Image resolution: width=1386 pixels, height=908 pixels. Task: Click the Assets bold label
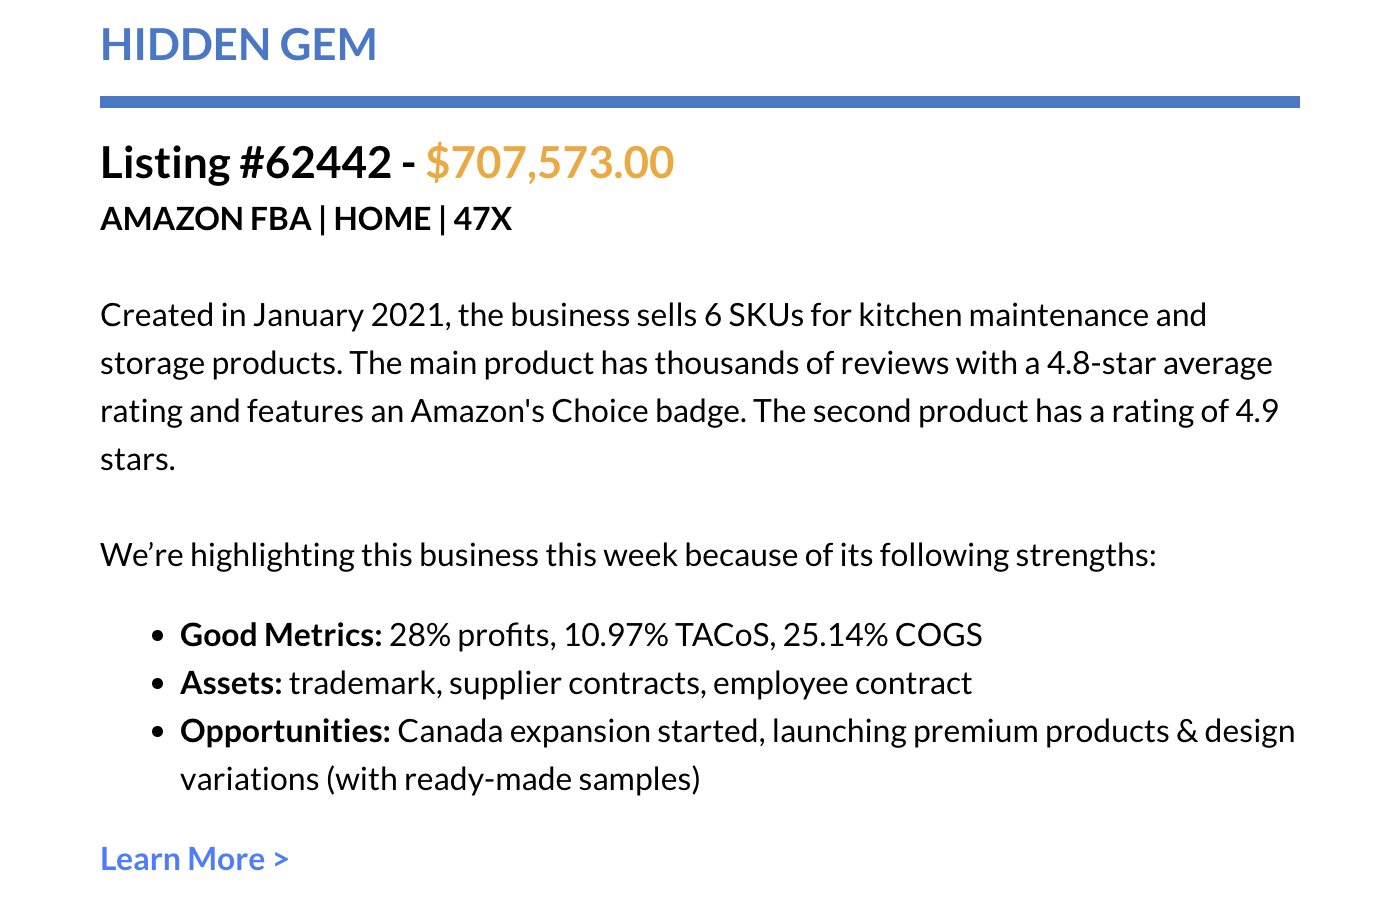tap(231, 683)
